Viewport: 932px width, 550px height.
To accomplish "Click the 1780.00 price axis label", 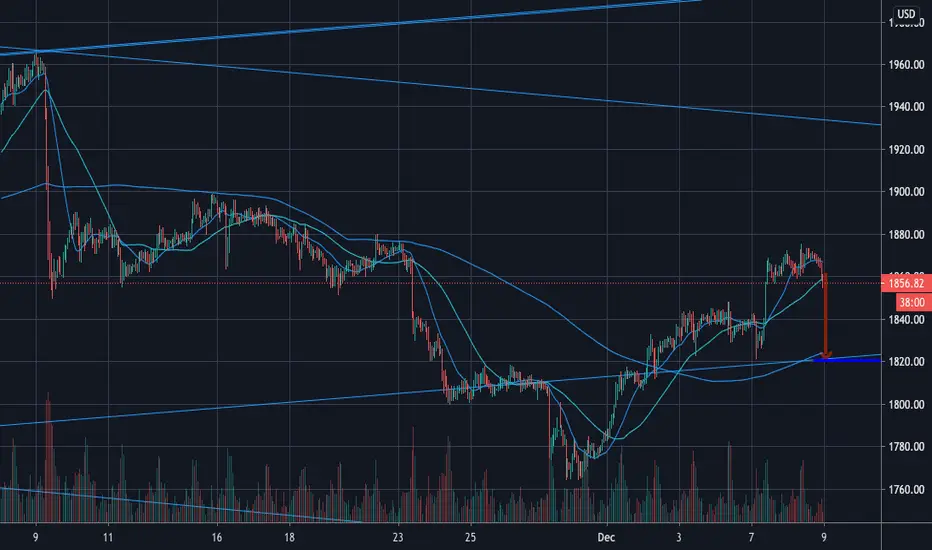I will point(906,447).
